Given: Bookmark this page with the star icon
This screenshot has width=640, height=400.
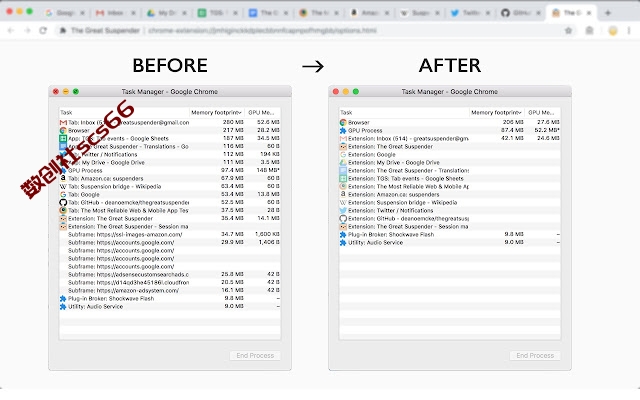Looking at the screenshot, I should point(568,30).
